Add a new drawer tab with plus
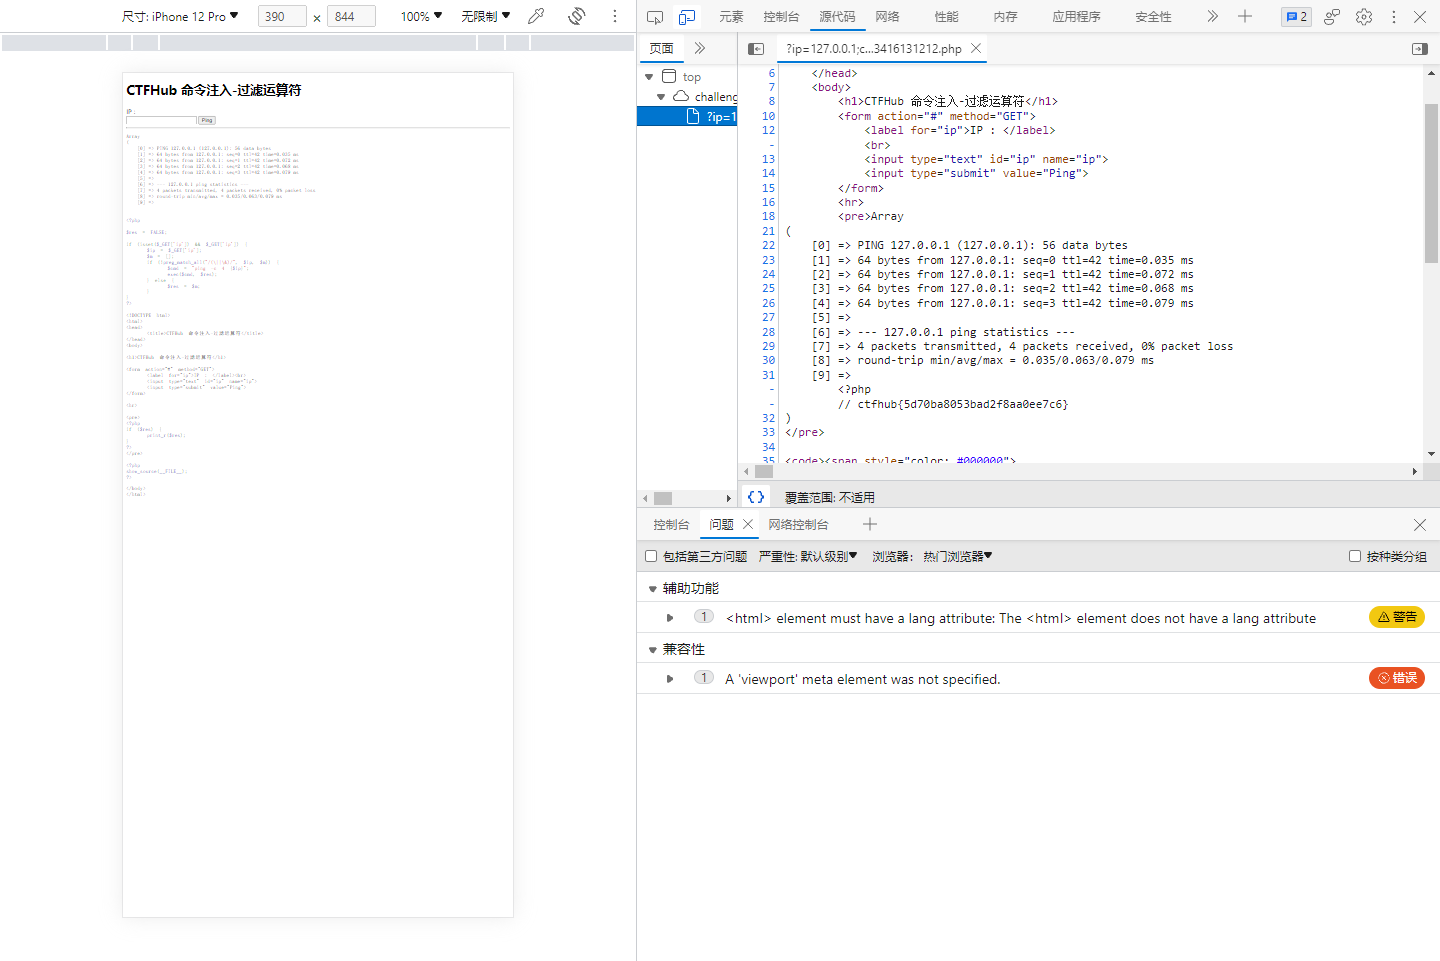Screen dimensions: 1440x961 [x=870, y=524]
